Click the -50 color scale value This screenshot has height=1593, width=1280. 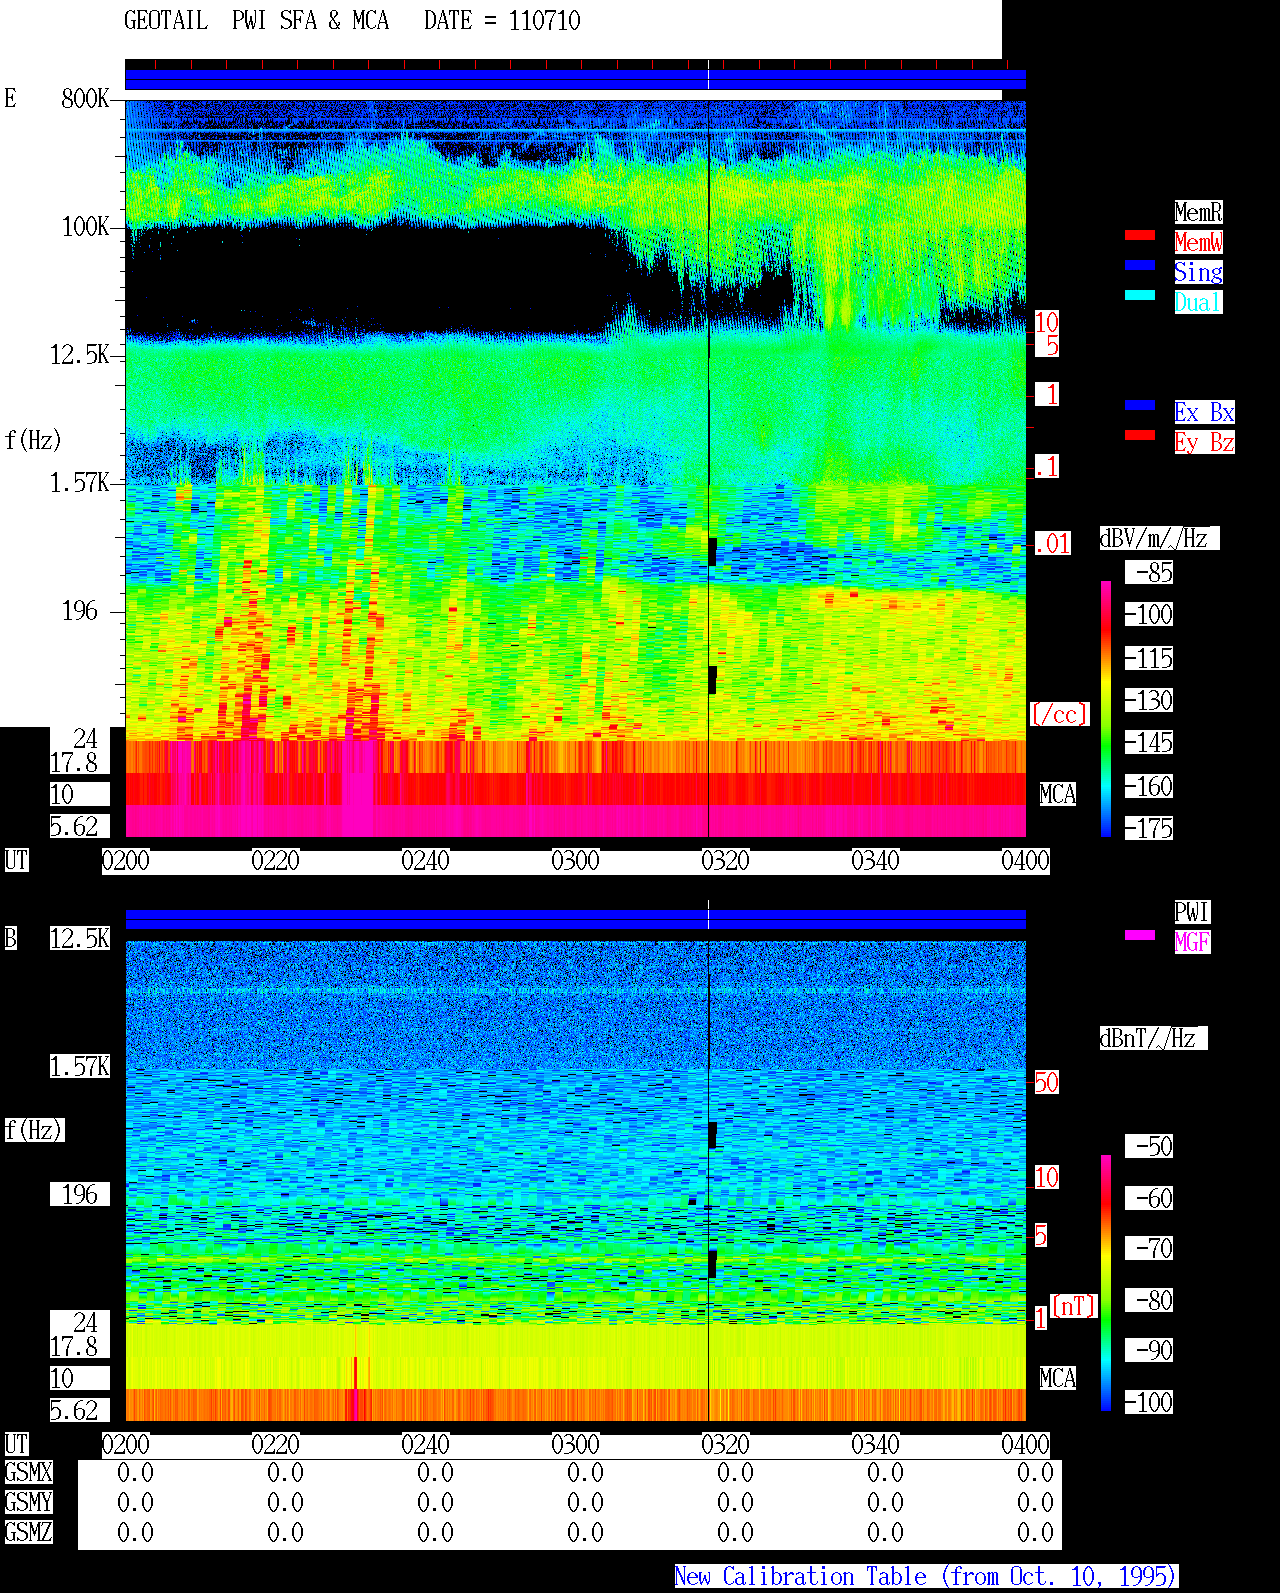tap(1149, 1146)
